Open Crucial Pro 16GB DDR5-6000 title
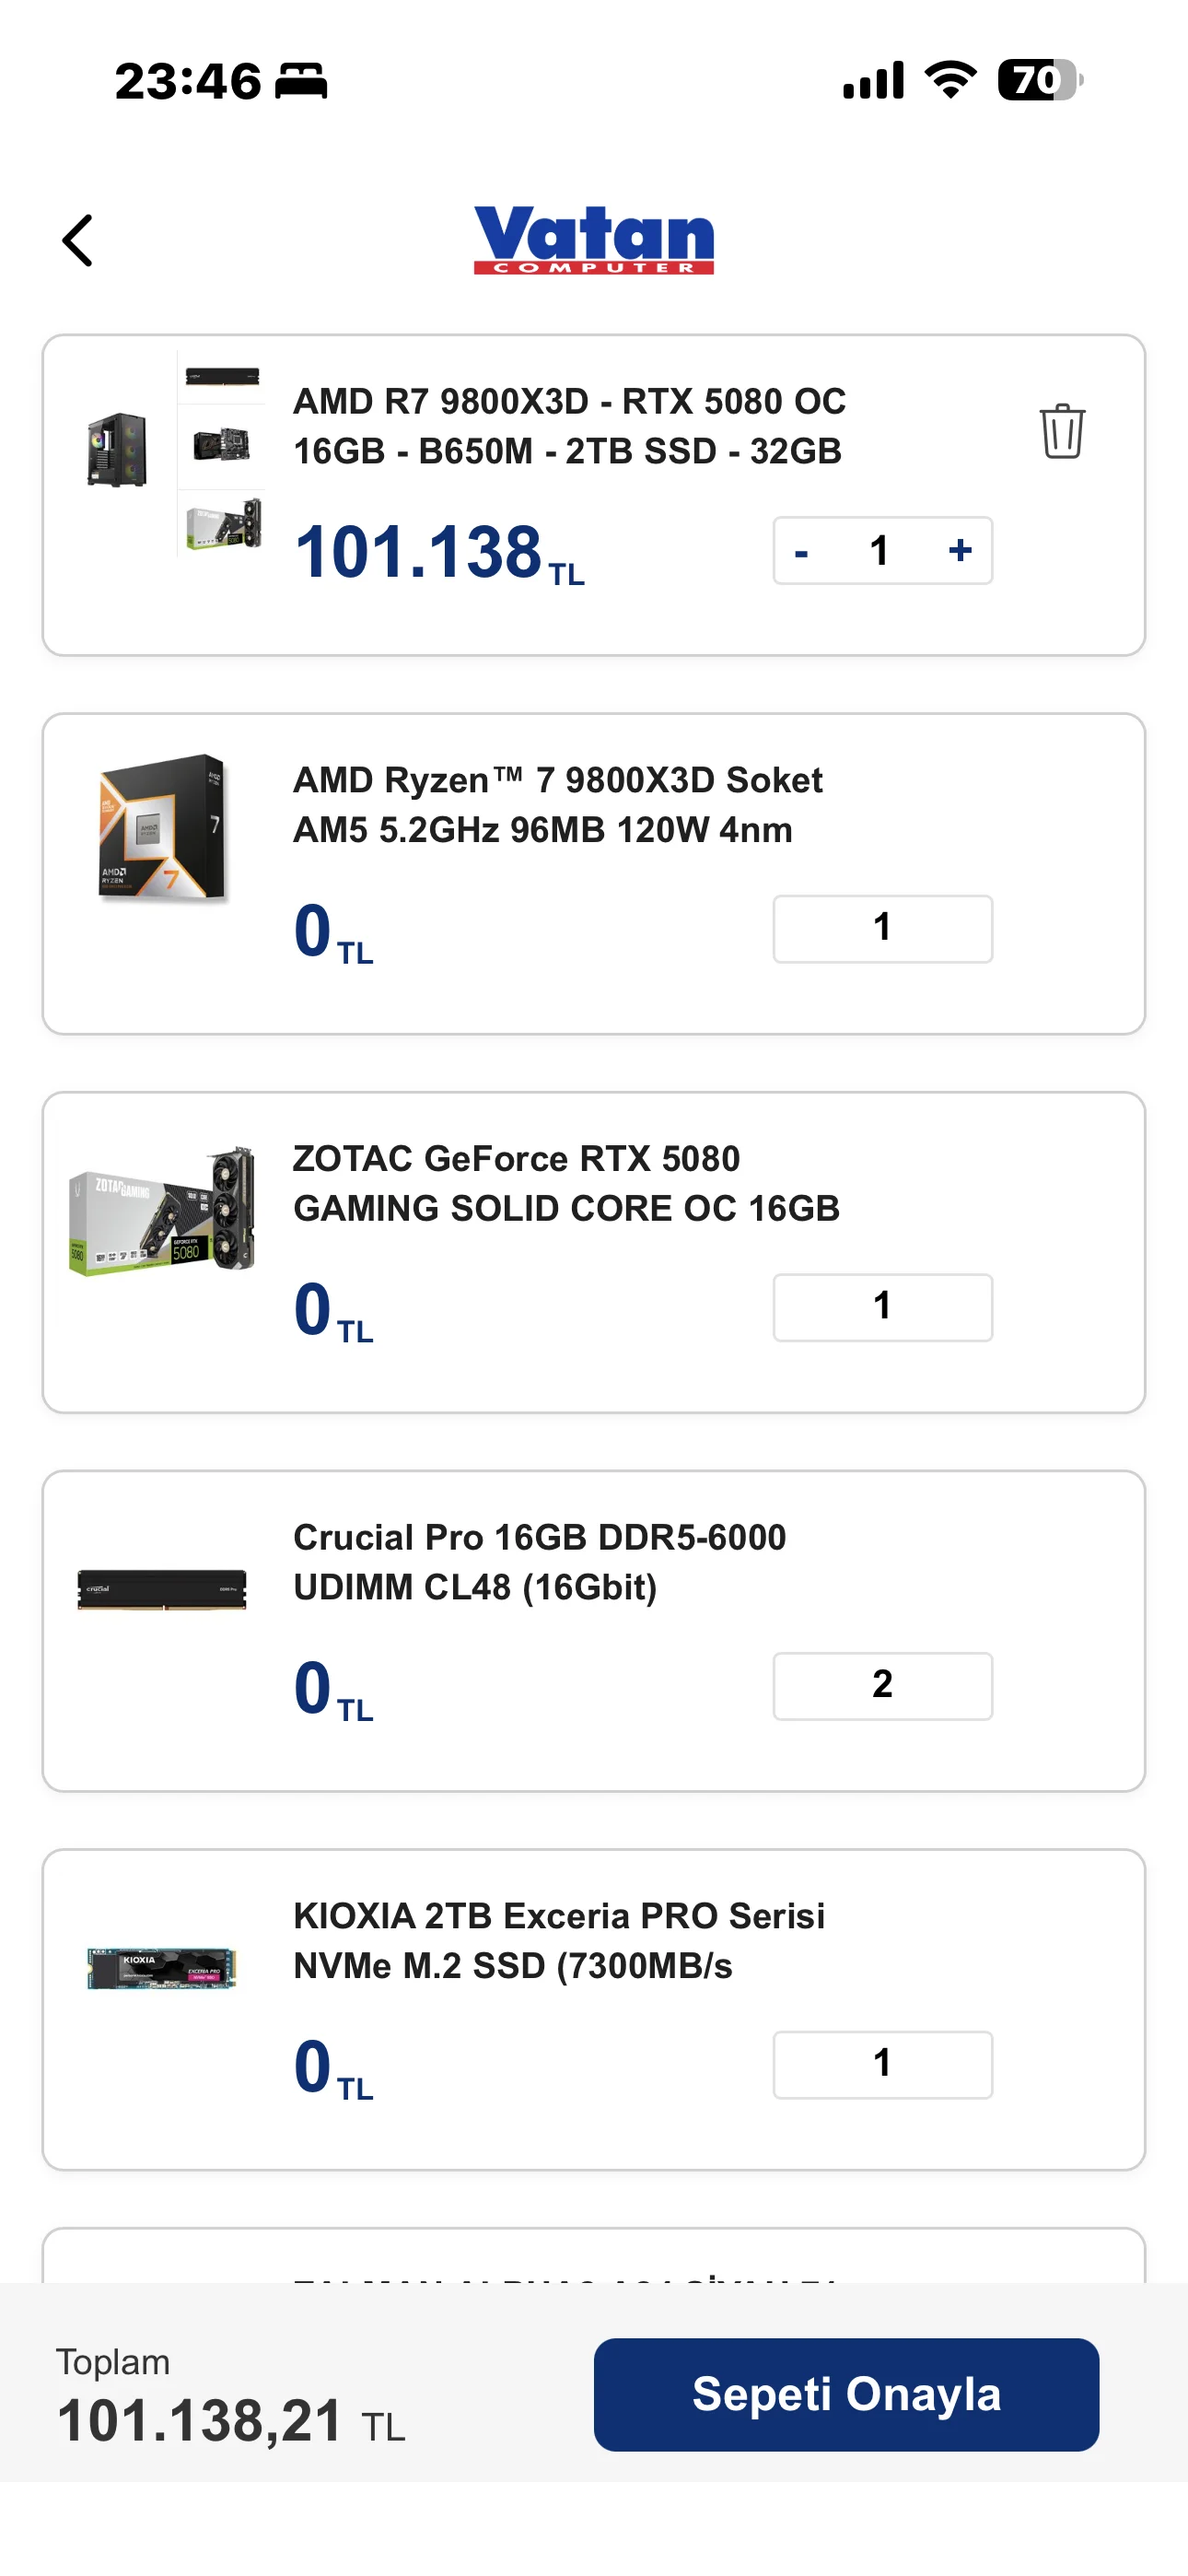 pos(539,1562)
